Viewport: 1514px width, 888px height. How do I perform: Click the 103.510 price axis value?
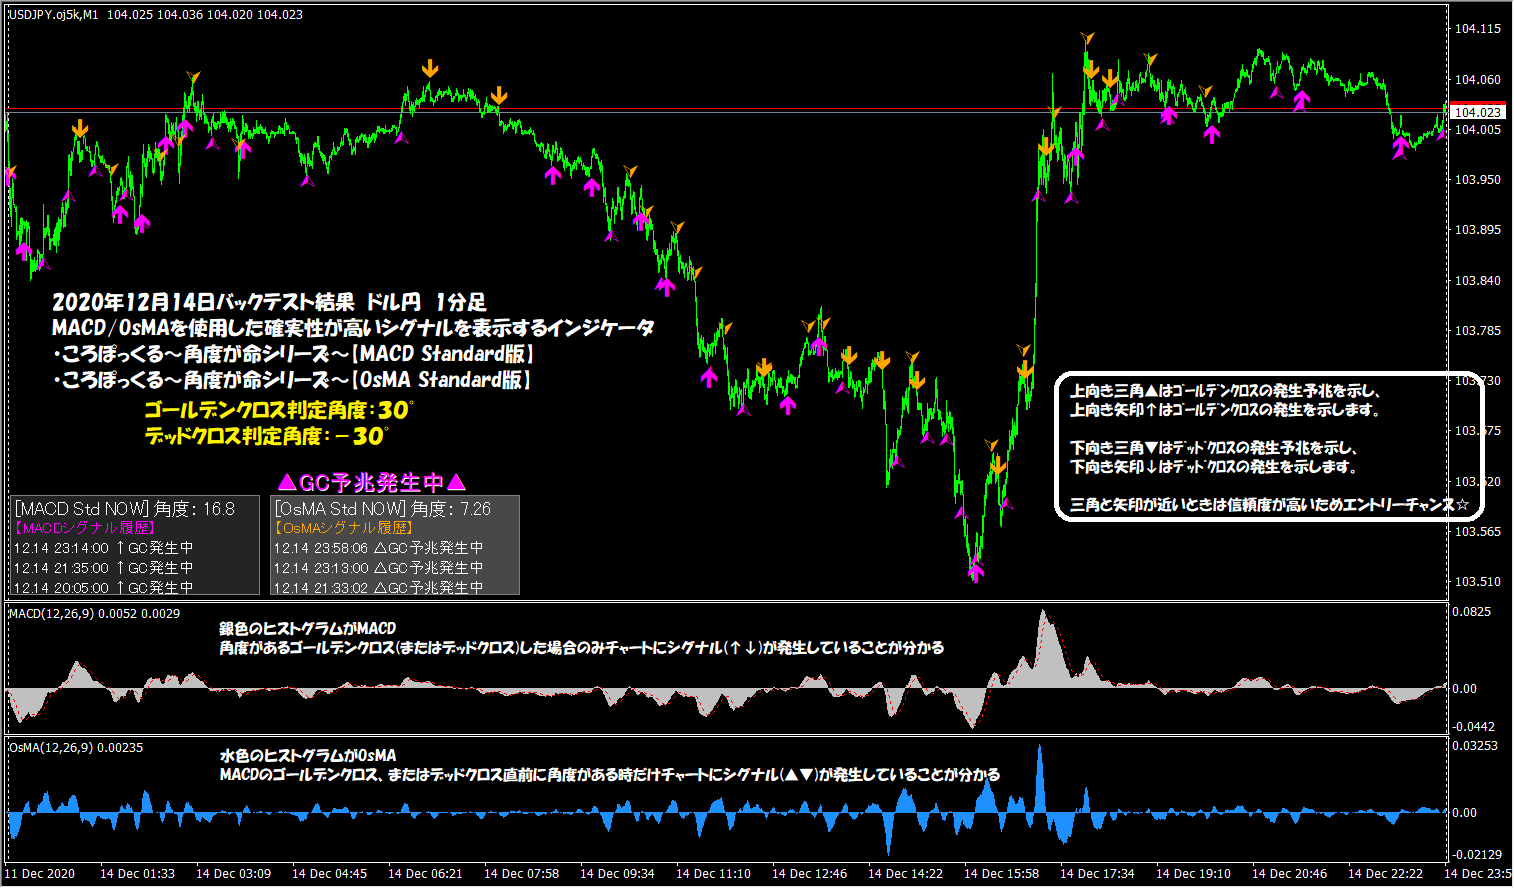pos(1477,582)
